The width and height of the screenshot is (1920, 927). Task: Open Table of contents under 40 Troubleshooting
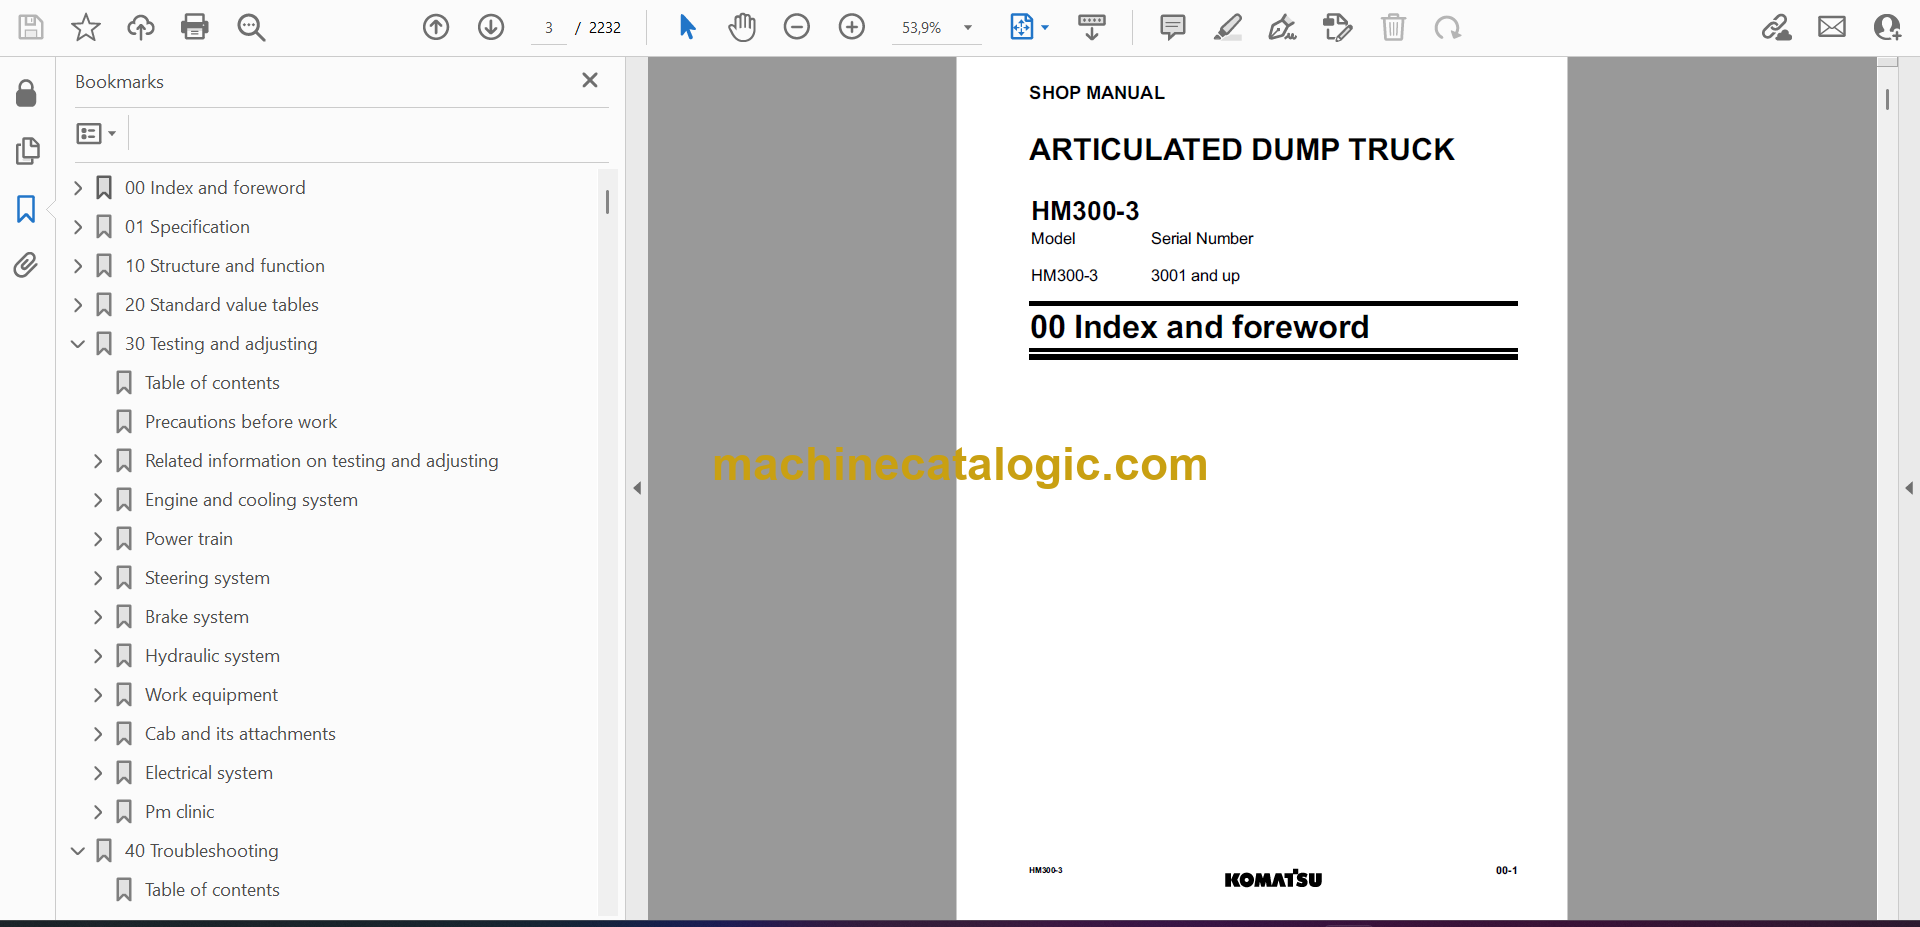coord(212,890)
